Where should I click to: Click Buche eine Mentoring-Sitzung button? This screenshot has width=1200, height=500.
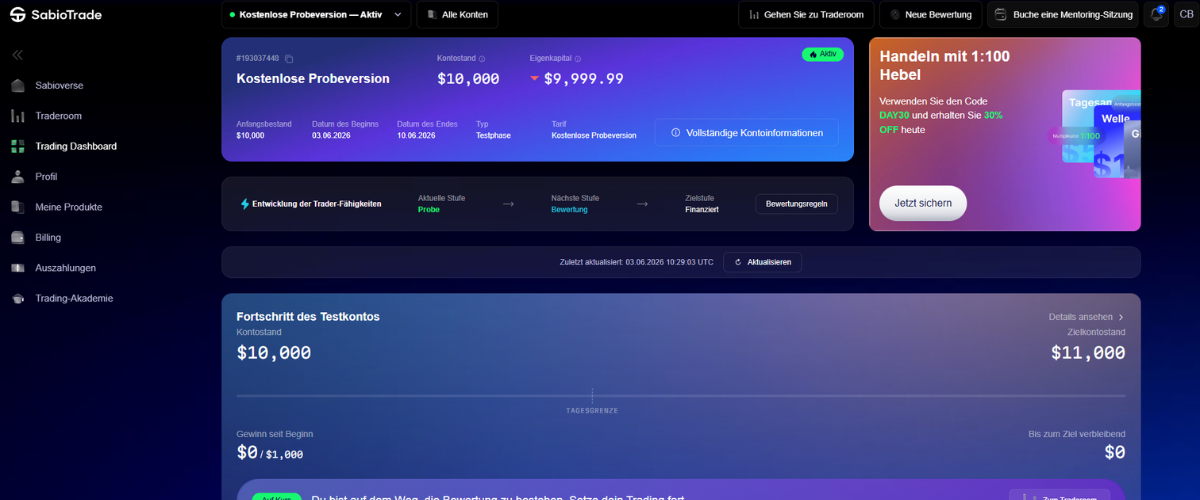click(1063, 15)
